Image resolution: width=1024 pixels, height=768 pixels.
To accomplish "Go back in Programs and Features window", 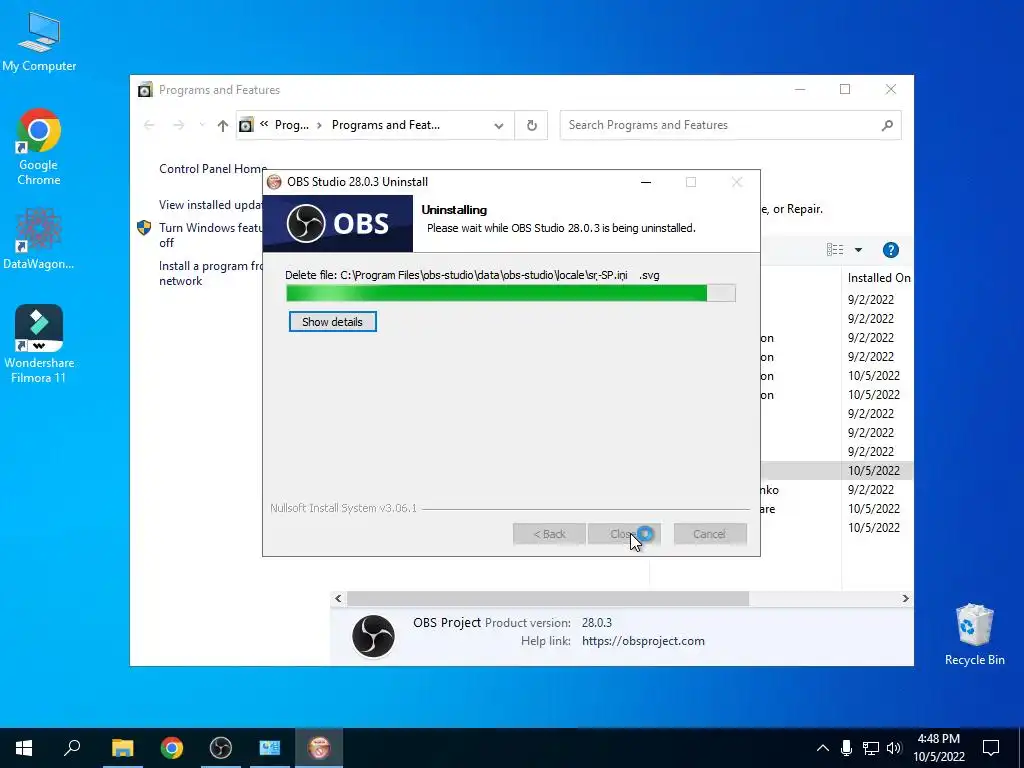I will pyautogui.click(x=149, y=125).
